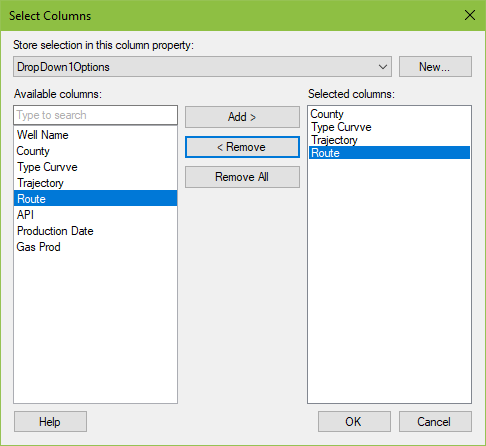This screenshot has height=446, width=486.
Task: Select County in Selected columns list
Action: click(389, 114)
